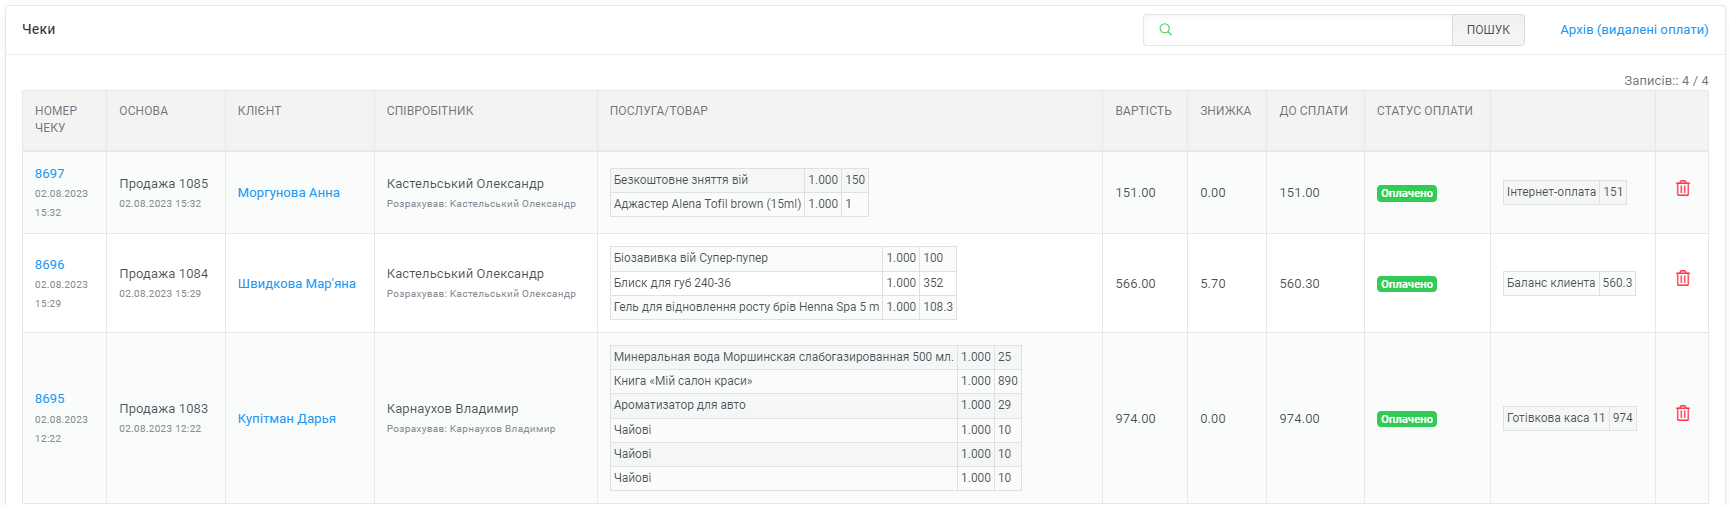Open receipt number 8696
This screenshot has width=1729, height=505.
coord(50,265)
